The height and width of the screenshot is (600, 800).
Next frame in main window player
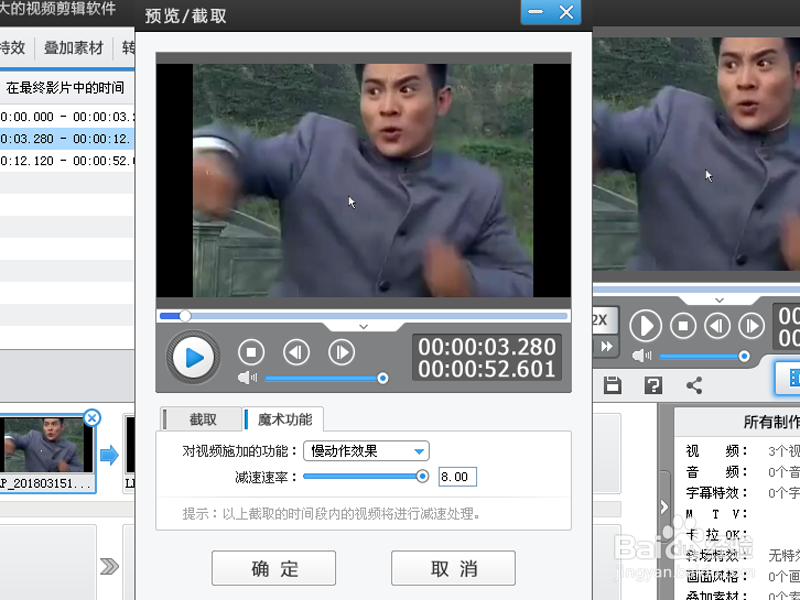pos(752,326)
